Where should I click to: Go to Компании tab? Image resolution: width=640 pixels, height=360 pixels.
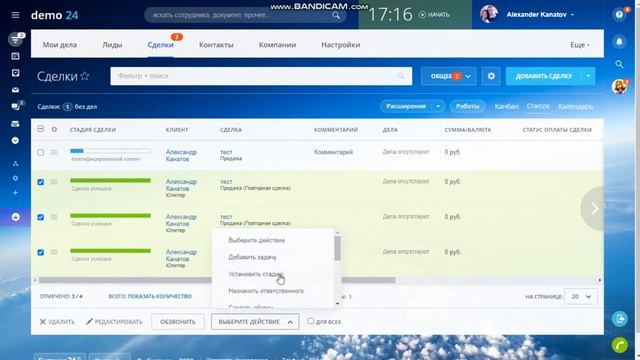[278, 45]
